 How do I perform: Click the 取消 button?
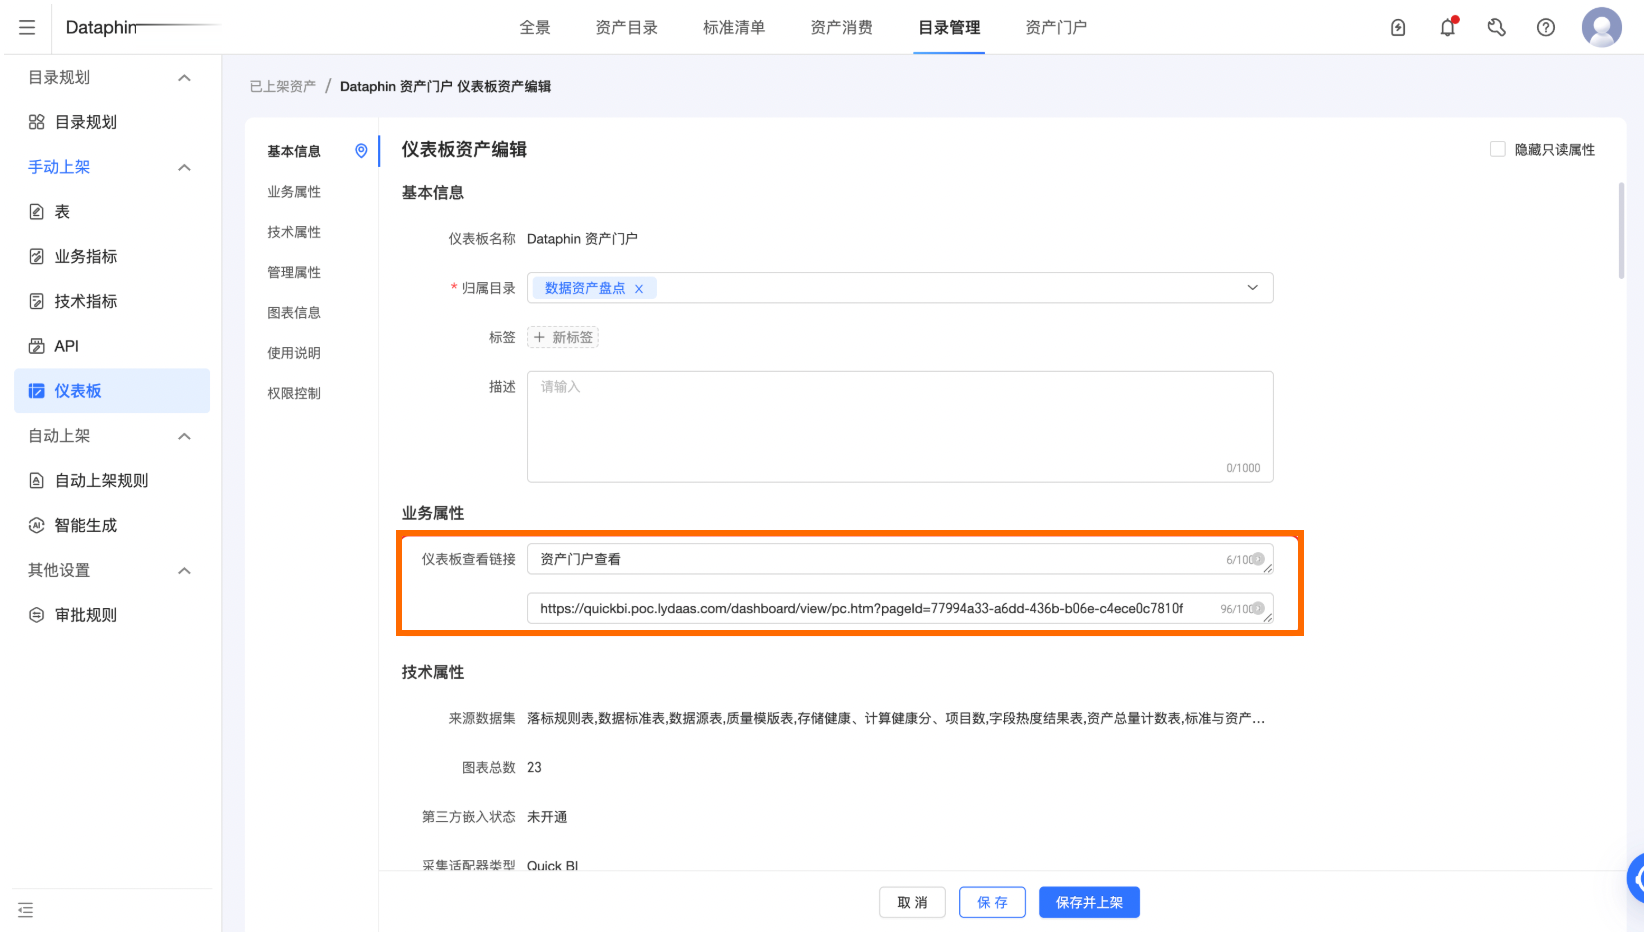(913, 903)
